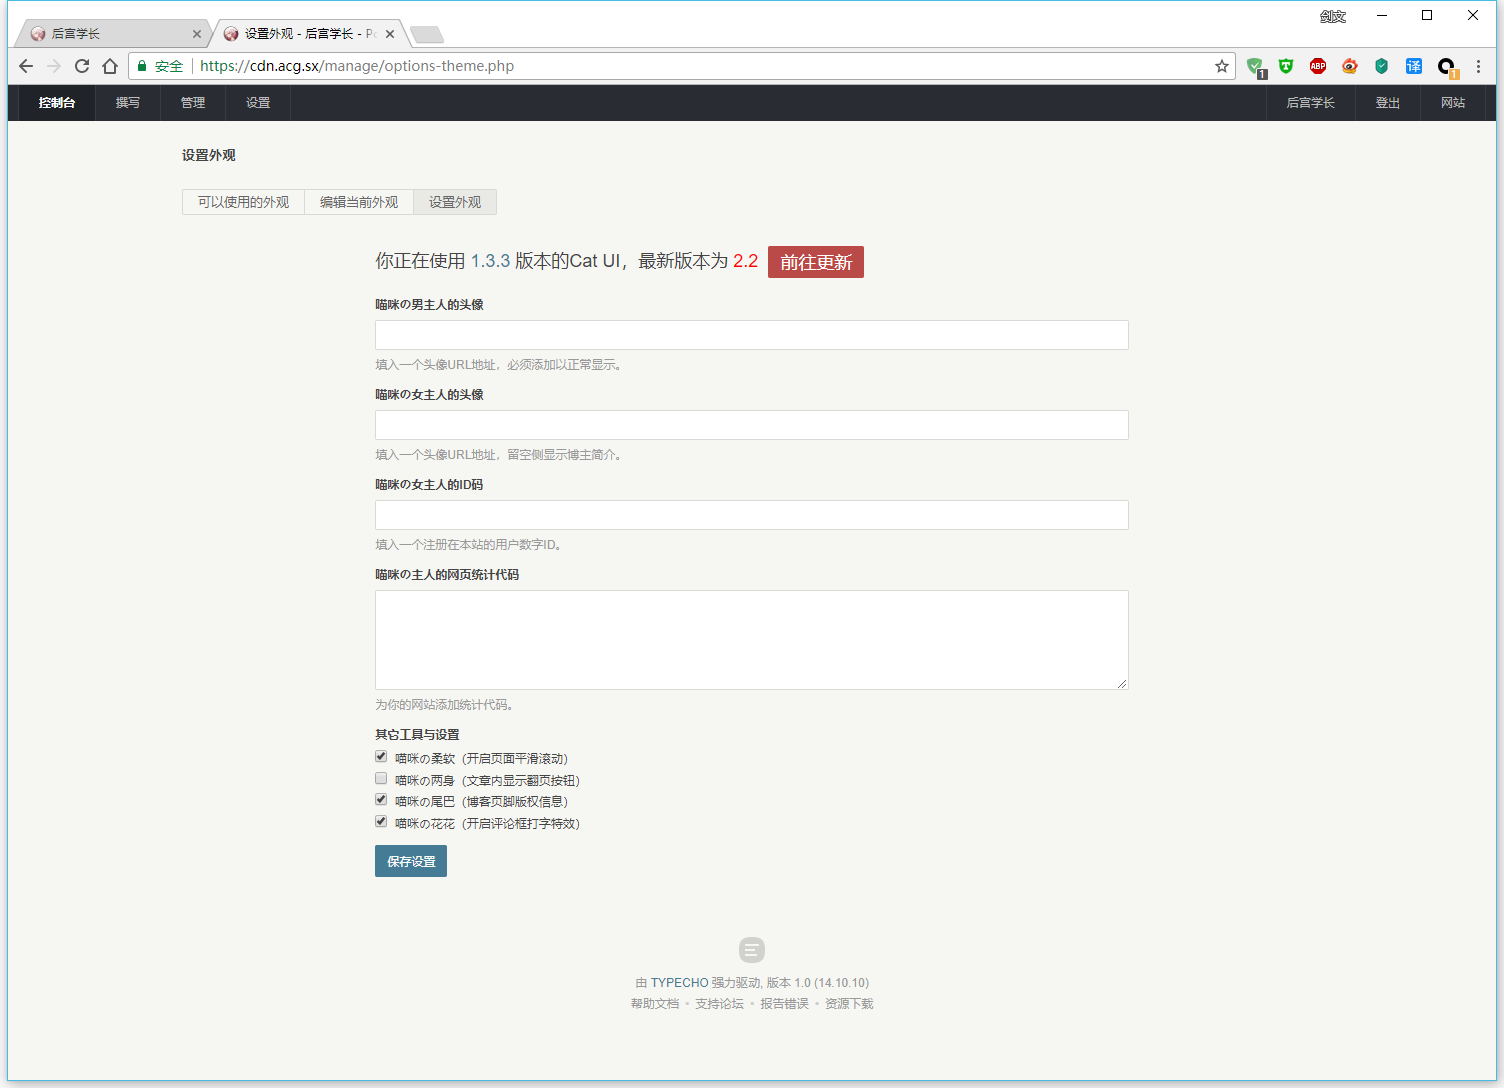
Task: Disable 喵咪の柔软 smooth scrolling checkbox
Action: (x=381, y=757)
